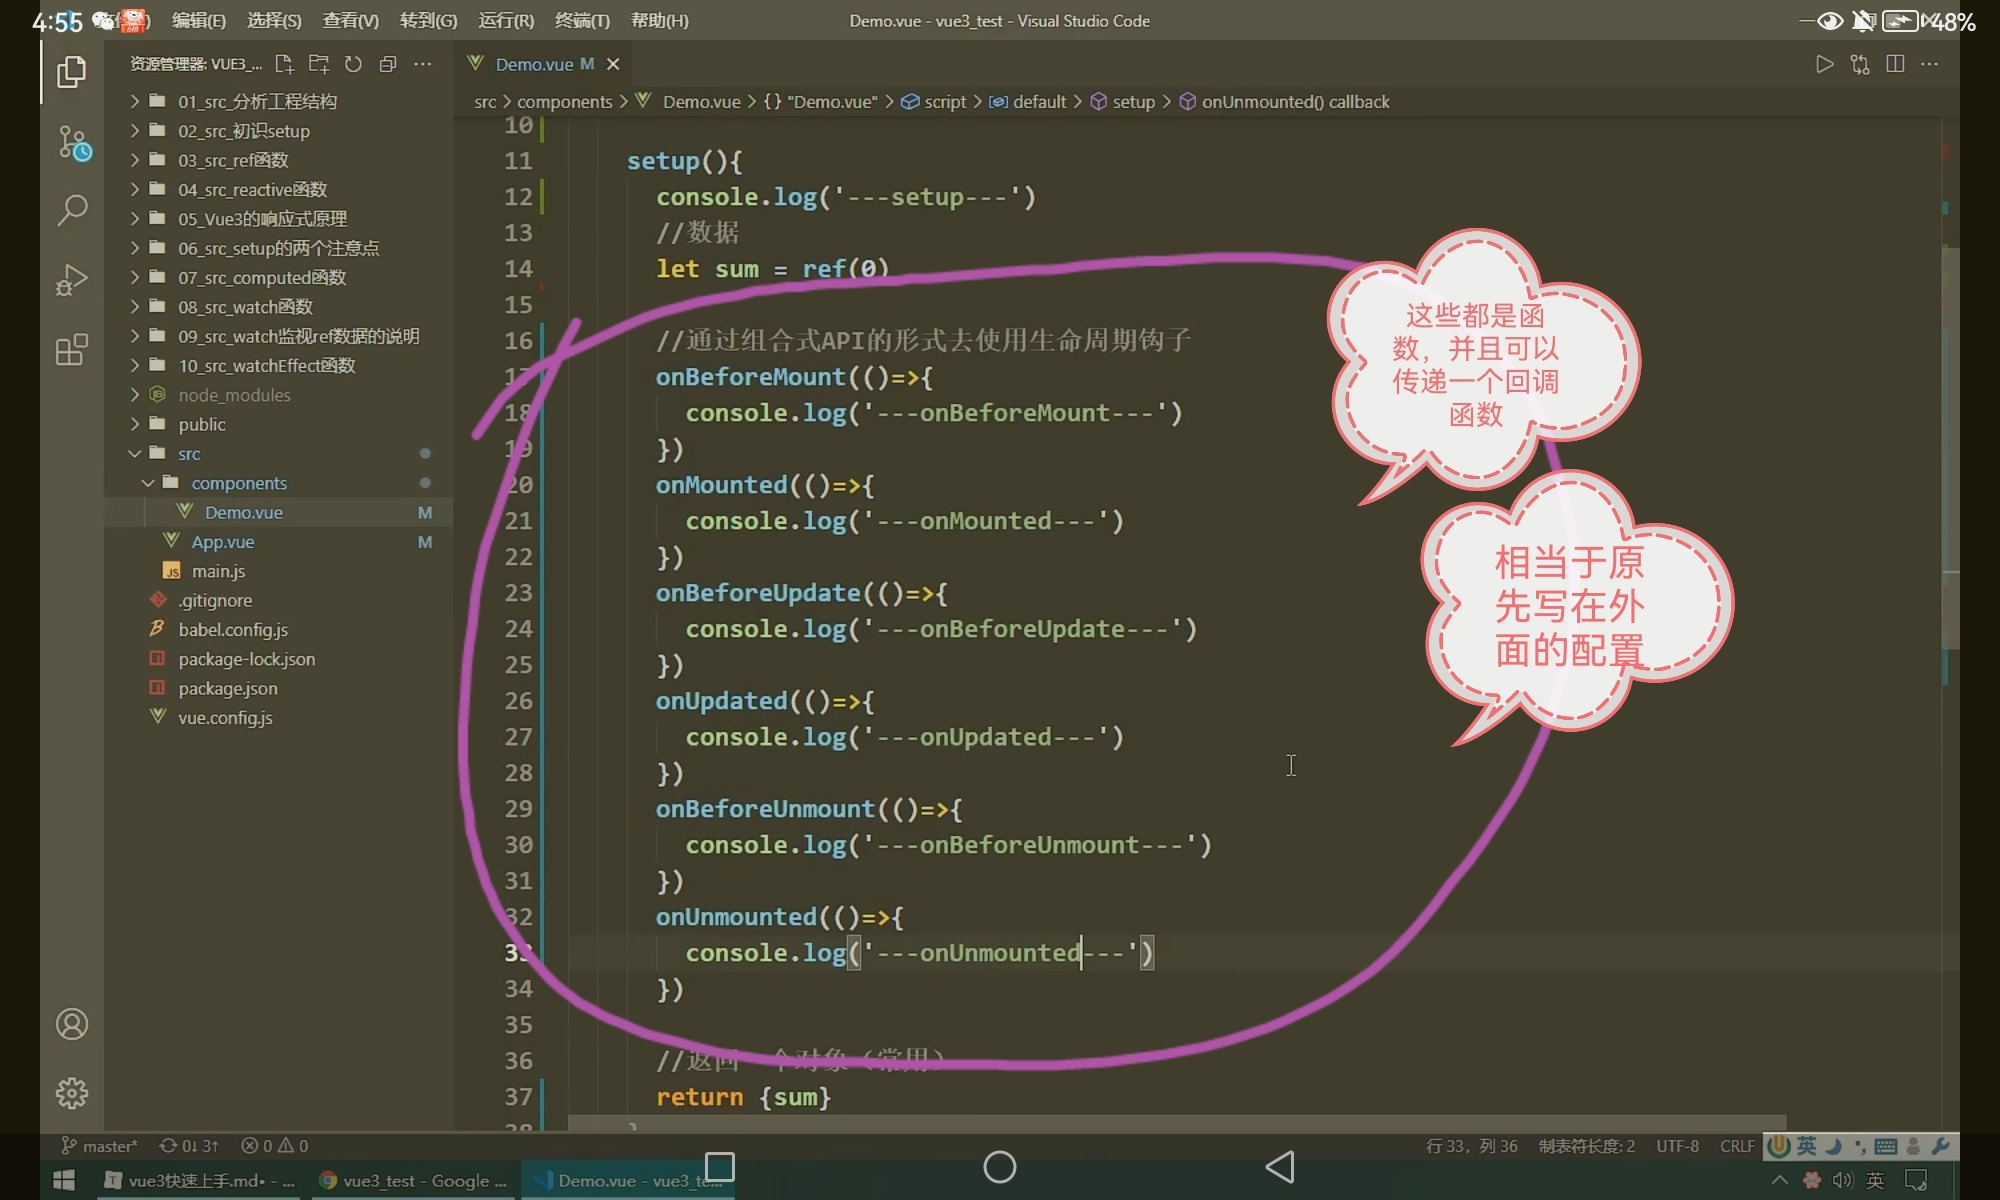The height and width of the screenshot is (1200, 2000).
Task: Open the 运行(R) menu
Action: [x=506, y=20]
